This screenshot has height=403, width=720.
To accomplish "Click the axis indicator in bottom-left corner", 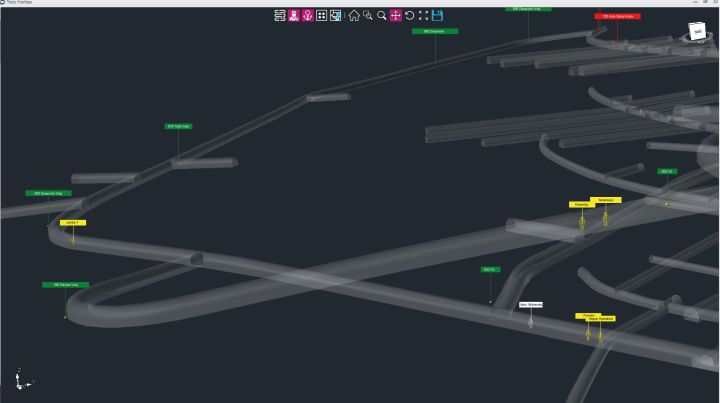I will [x=22, y=380].
